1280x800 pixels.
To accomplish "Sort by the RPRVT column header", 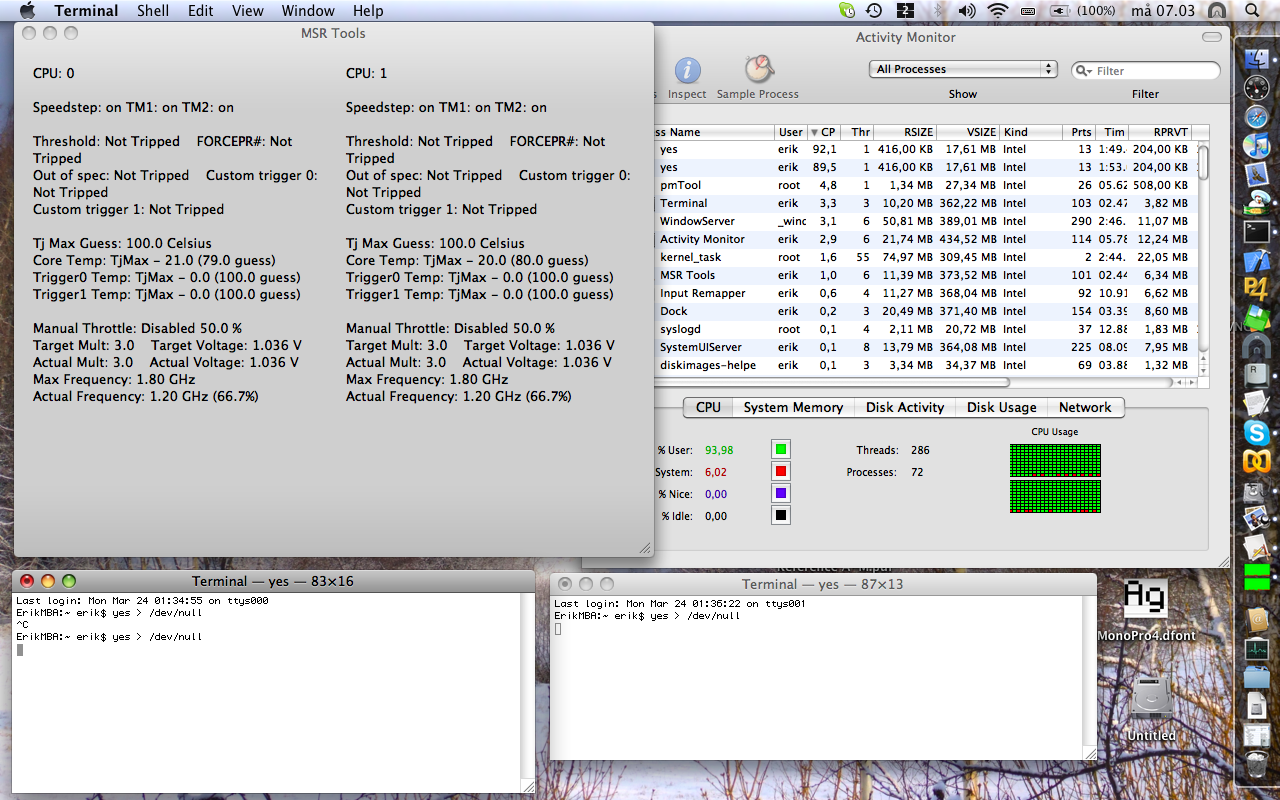I will [x=1160, y=132].
